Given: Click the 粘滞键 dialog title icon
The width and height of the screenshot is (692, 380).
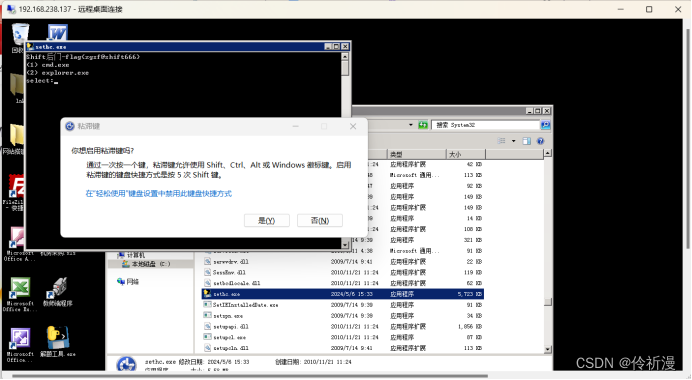Looking at the screenshot, I should (x=70, y=126).
